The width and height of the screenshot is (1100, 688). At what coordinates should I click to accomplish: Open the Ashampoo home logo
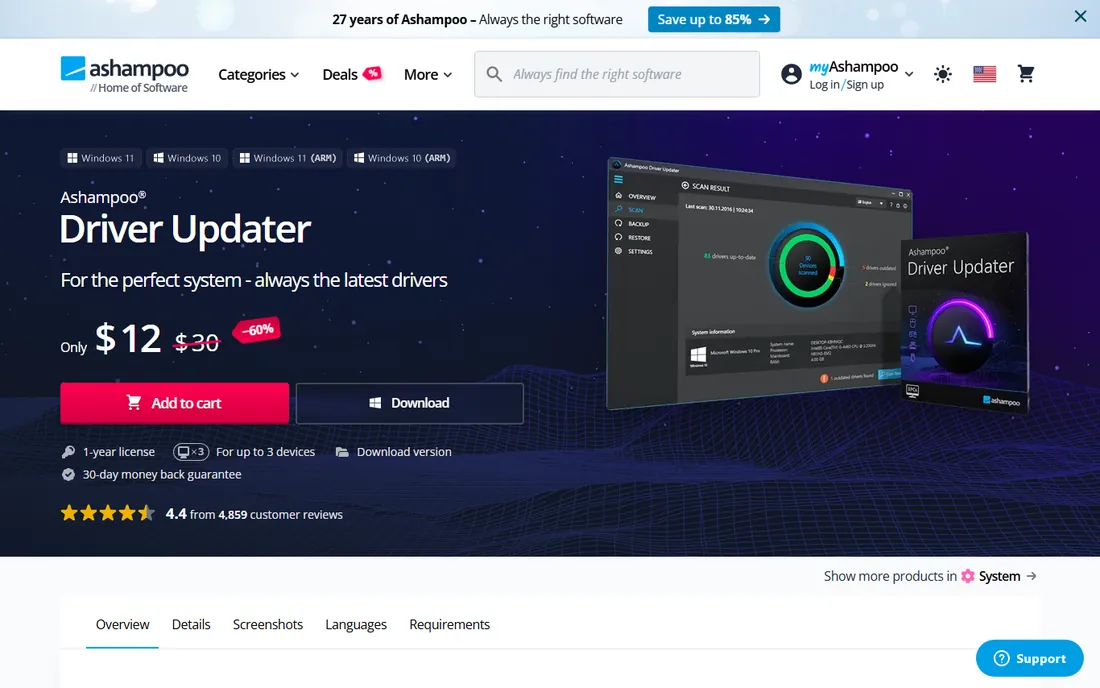(124, 74)
